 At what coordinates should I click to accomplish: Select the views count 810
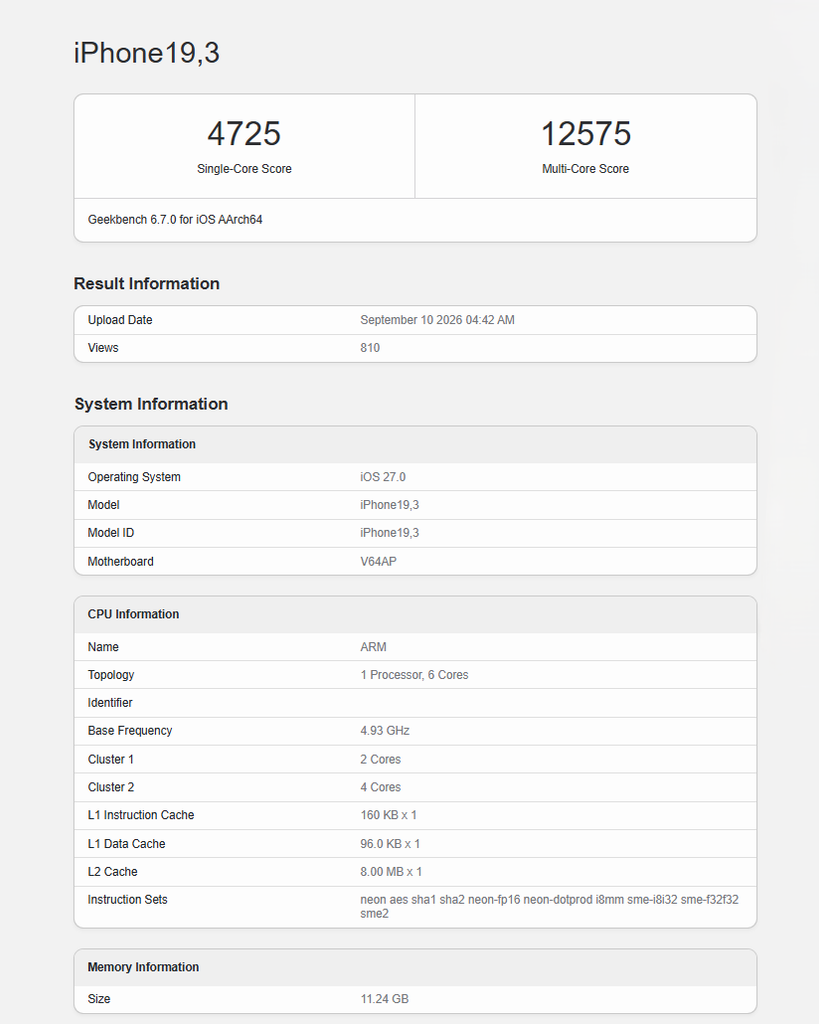(x=370, y=347)
